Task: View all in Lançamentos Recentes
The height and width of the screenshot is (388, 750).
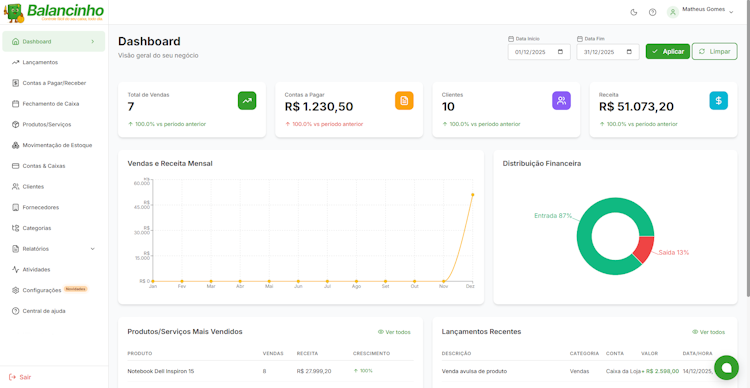Action: pos(708,332)
